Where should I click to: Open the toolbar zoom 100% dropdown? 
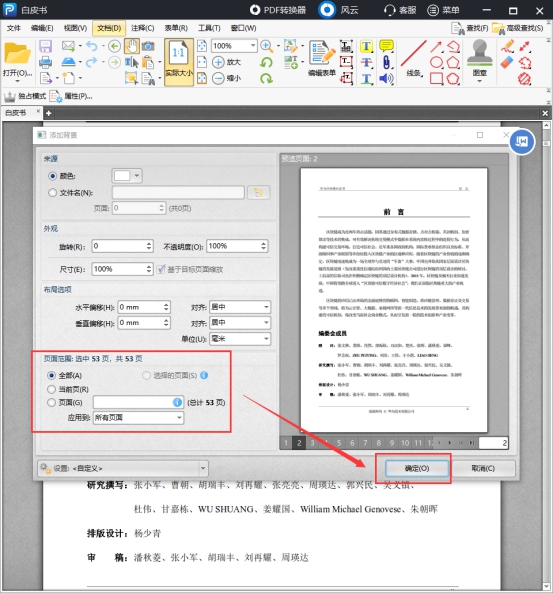(x=253, y=46)
